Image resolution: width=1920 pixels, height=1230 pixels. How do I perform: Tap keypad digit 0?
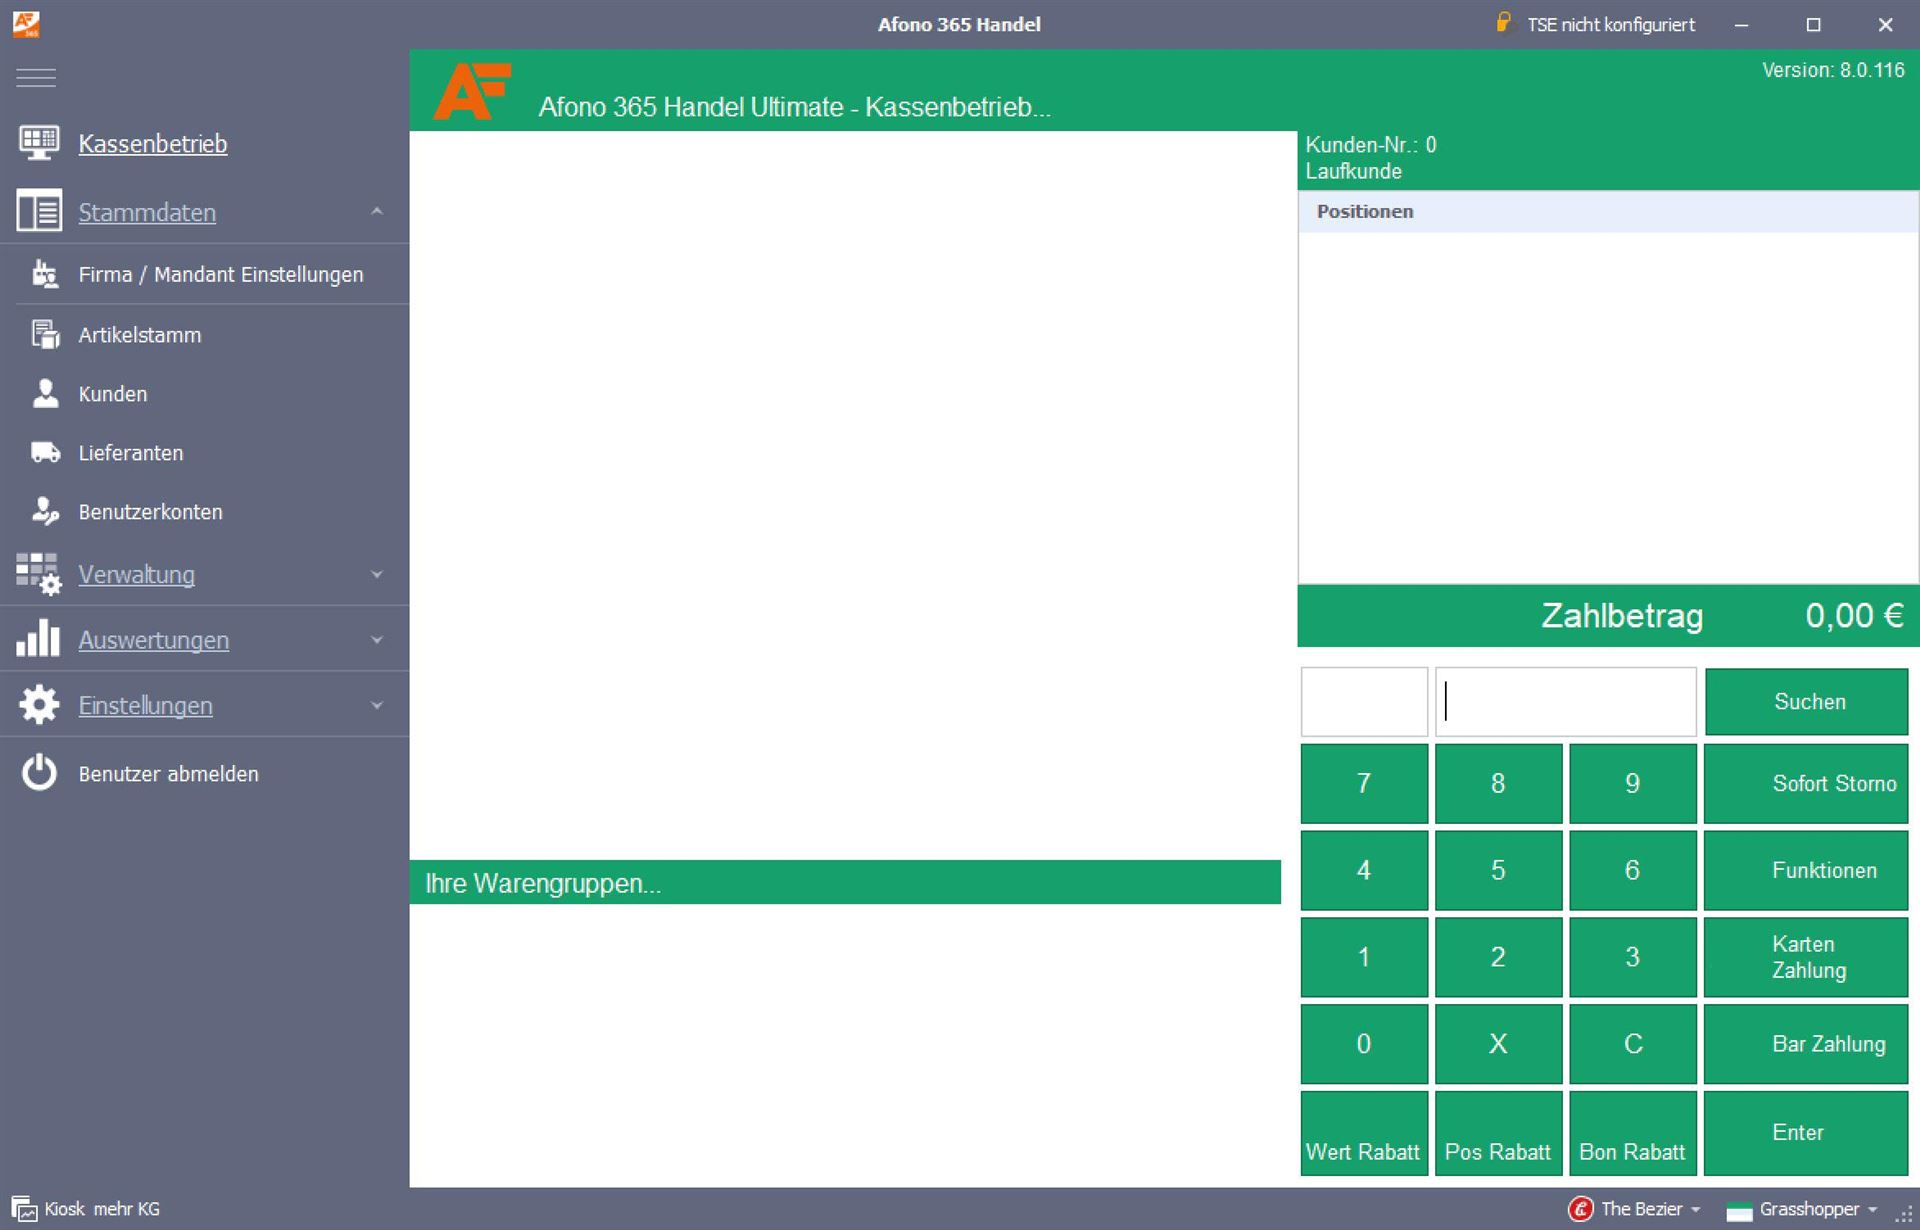point(1364,1044)
